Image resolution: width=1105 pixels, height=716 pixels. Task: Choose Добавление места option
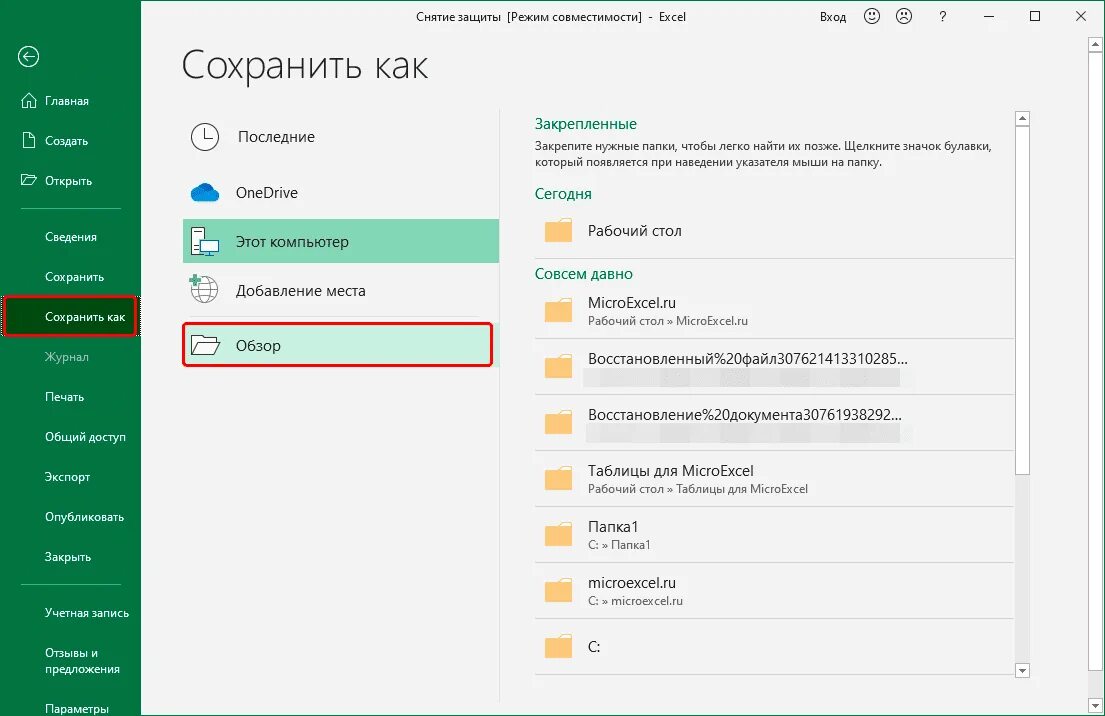341,290
